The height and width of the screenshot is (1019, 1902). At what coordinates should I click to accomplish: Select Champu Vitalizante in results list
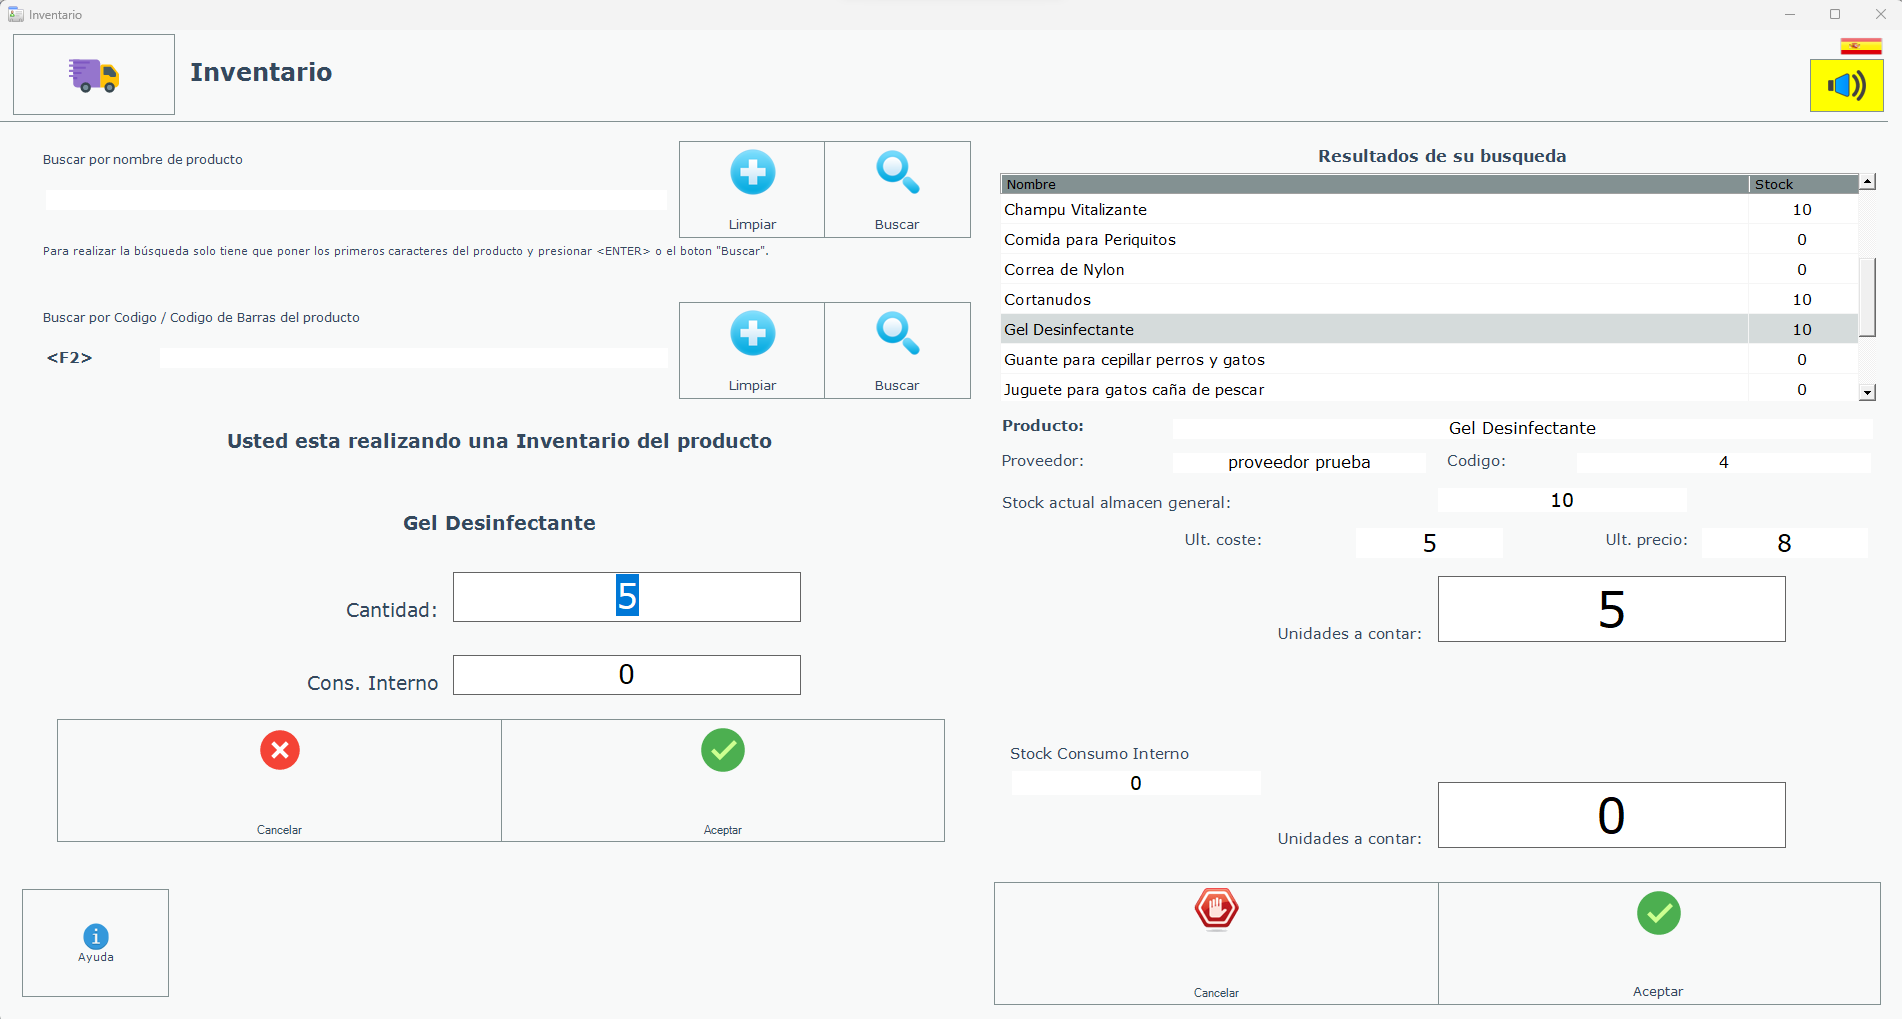pyautogui.click(x=1075, y=210)
